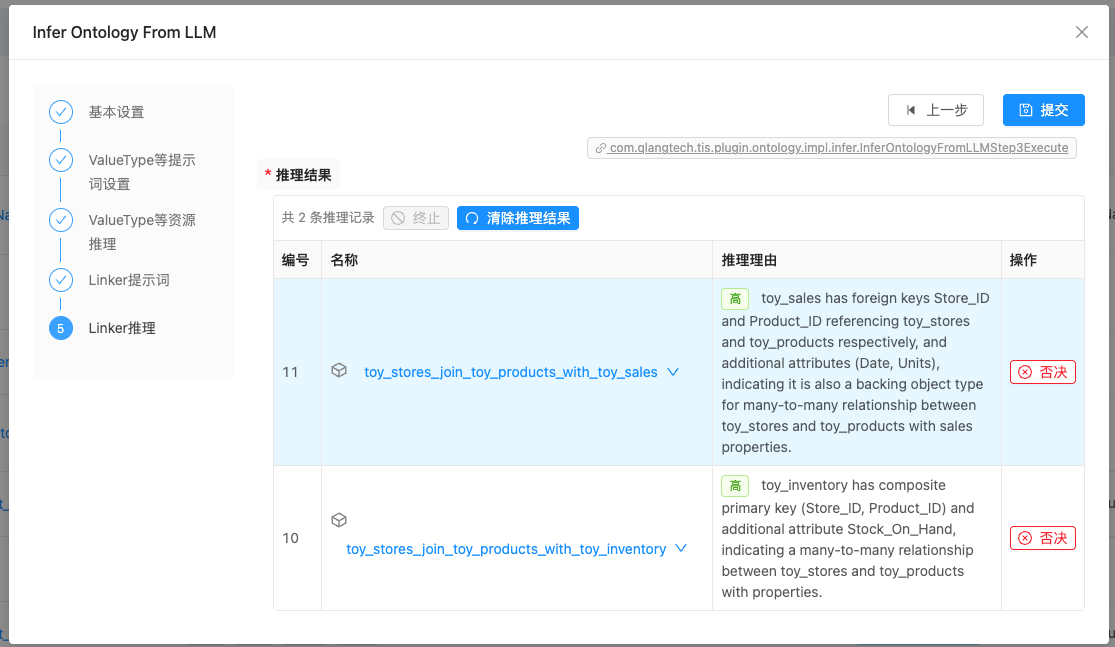Expand the toy_inventory row chevron

click(x=681, y=548)
